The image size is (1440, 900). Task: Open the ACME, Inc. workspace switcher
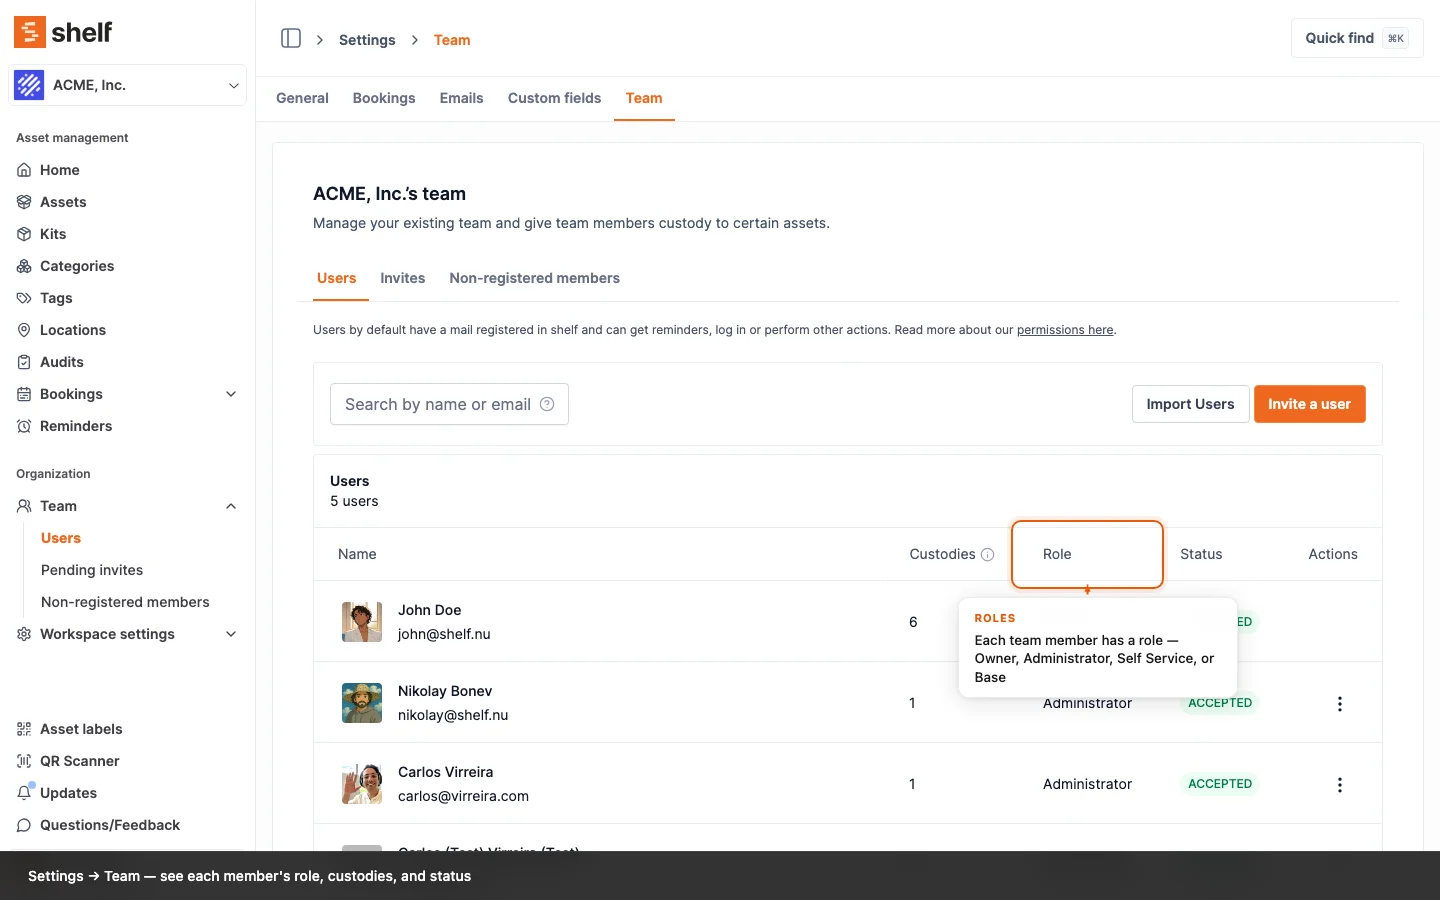click(x=128, y=85)
